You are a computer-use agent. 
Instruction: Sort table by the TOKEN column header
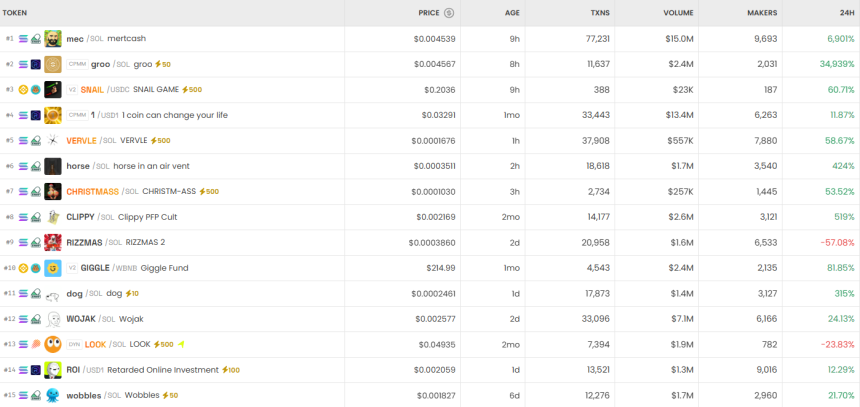click(15, 13)
